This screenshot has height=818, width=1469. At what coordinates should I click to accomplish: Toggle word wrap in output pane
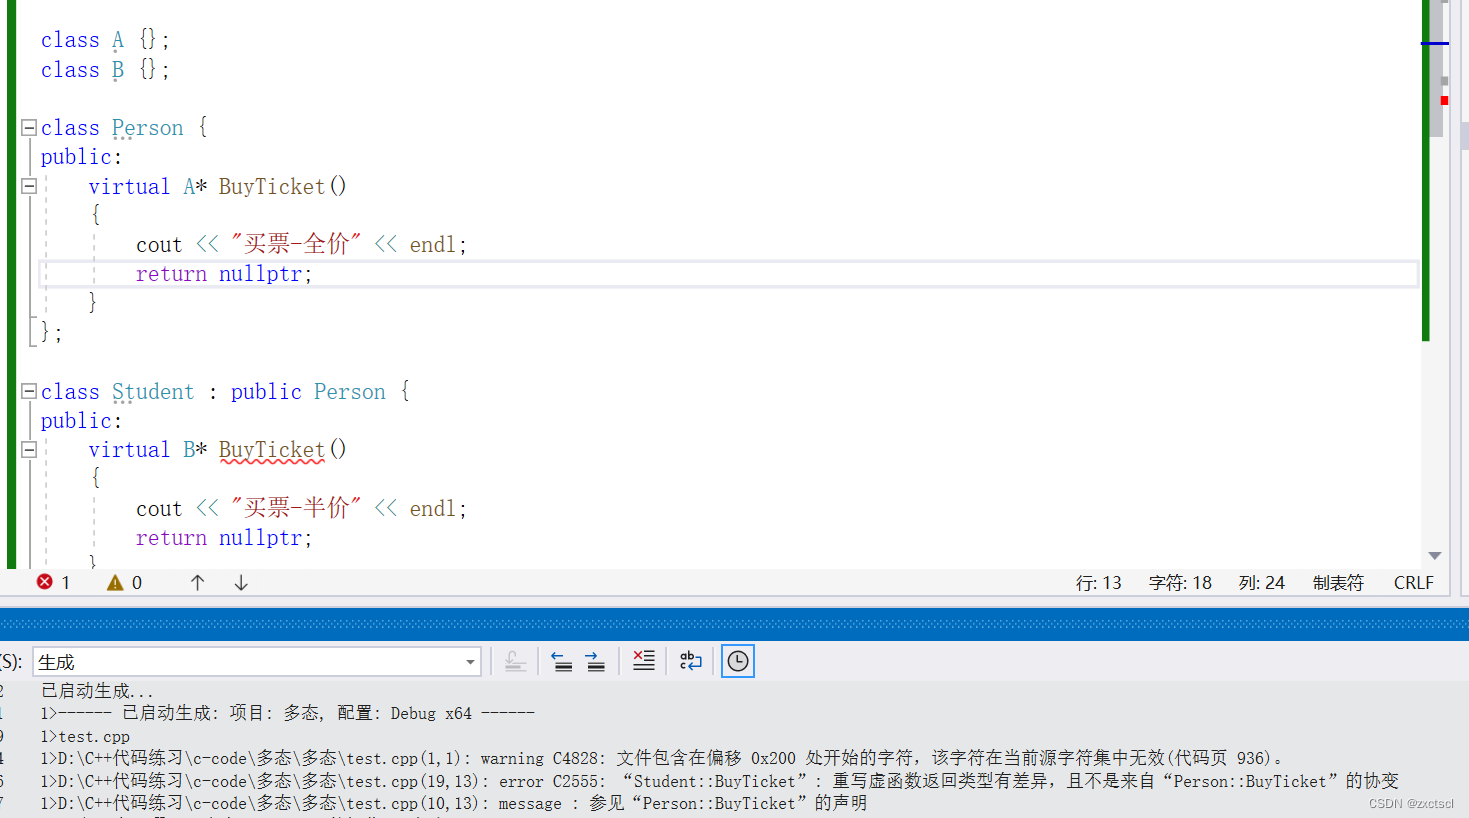(x=690, y=661)
